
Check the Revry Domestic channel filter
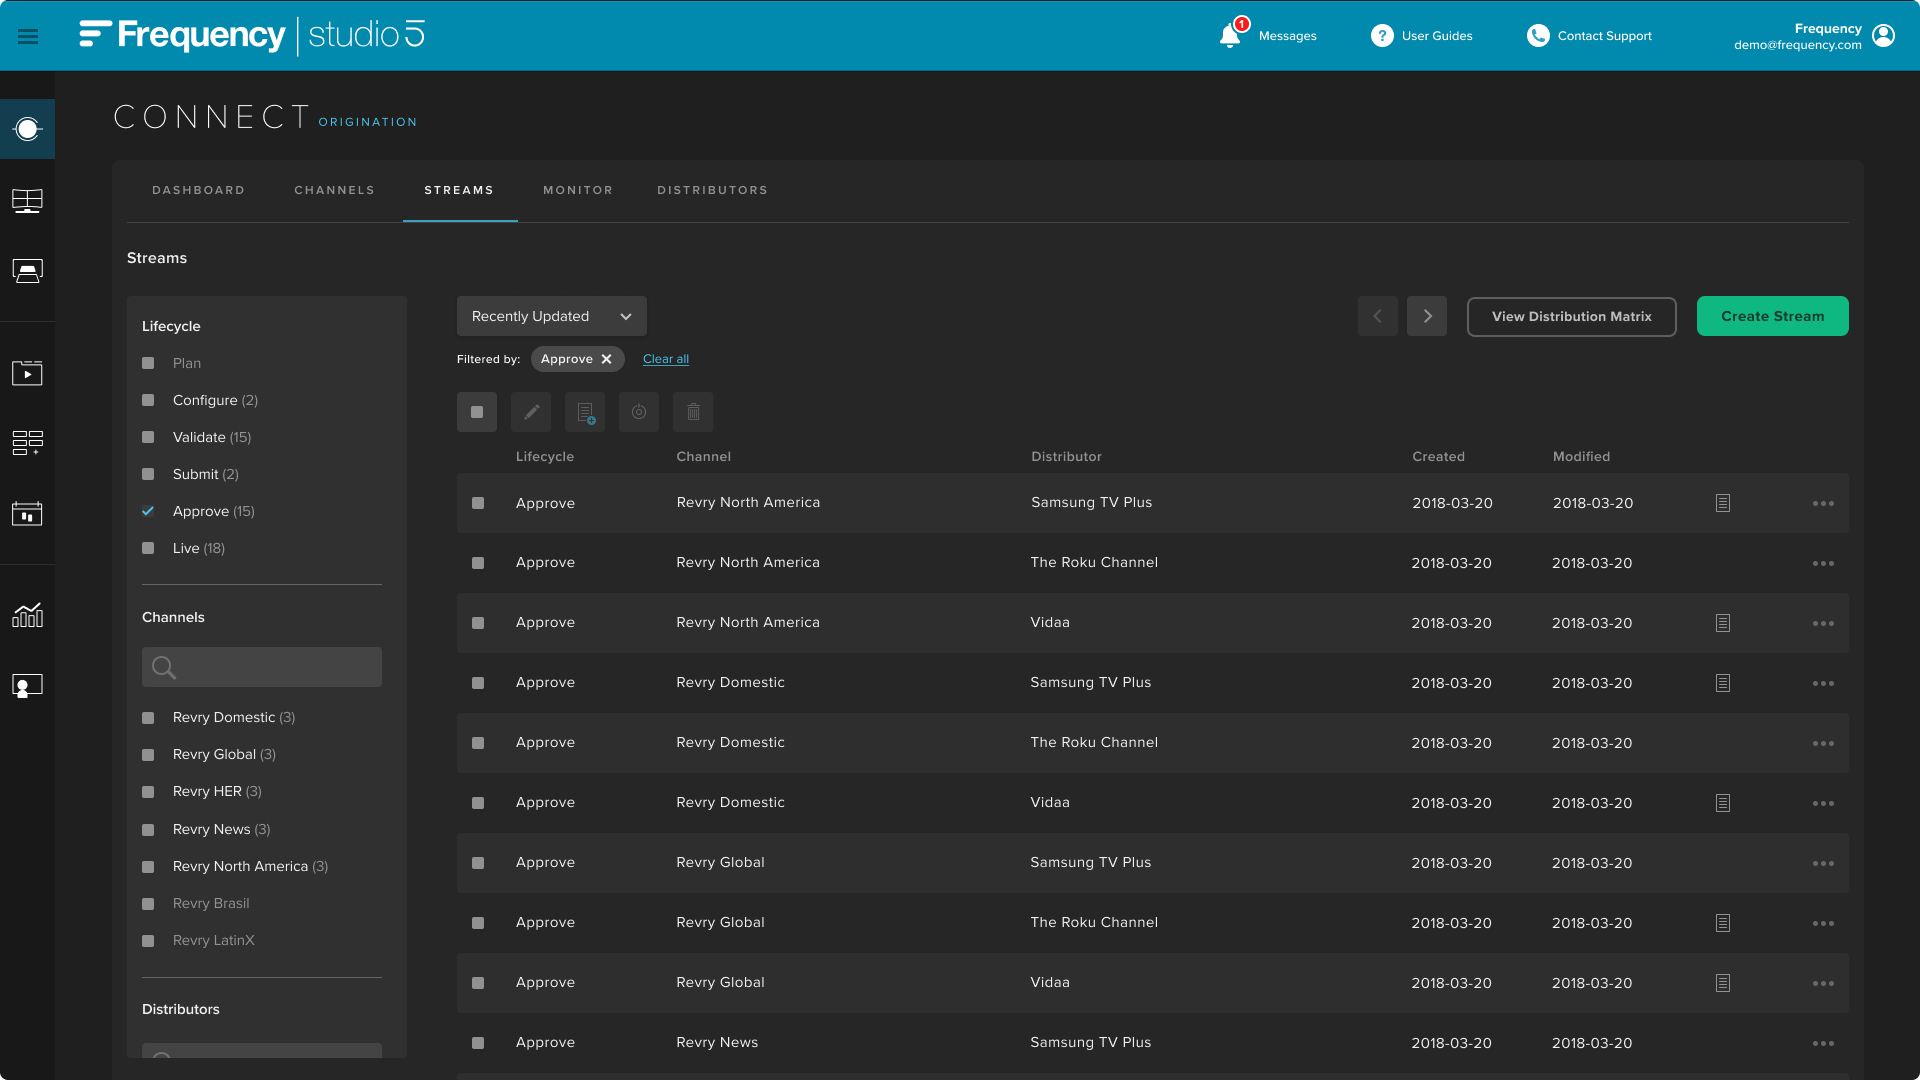(148, 718)
